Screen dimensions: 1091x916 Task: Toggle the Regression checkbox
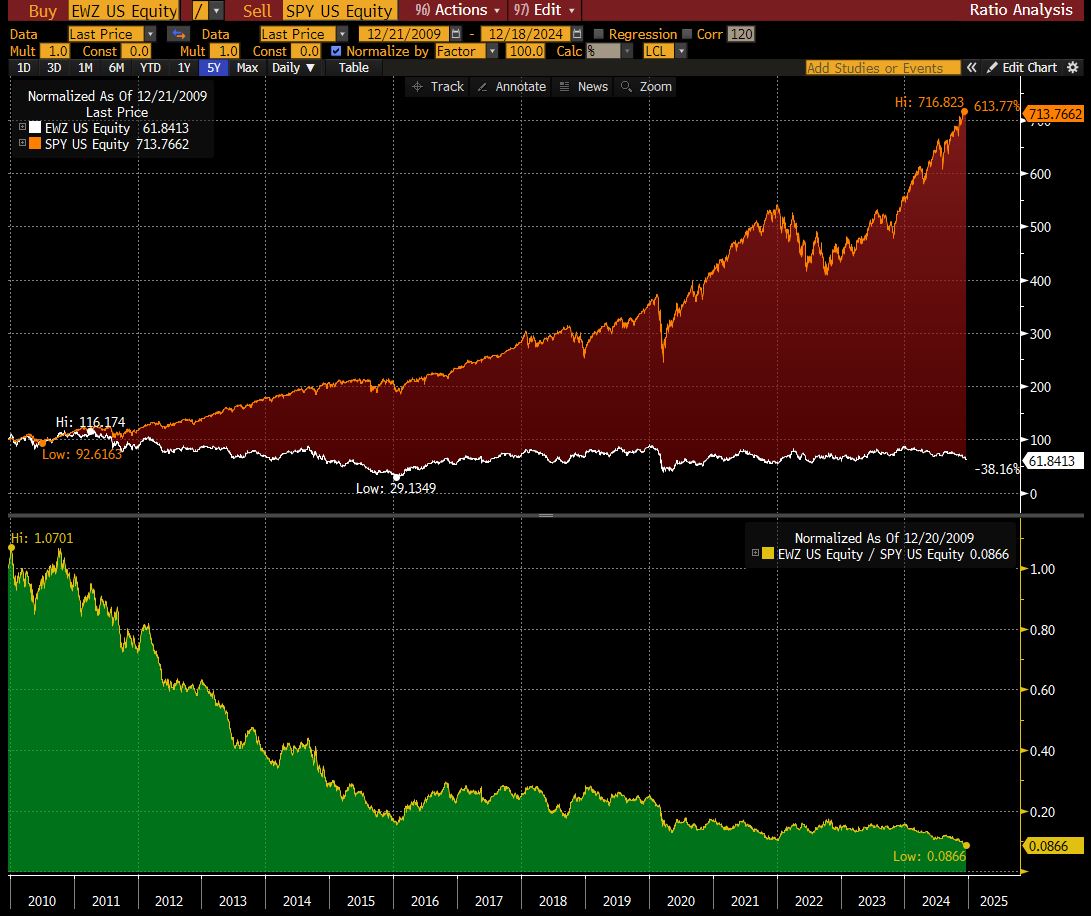coord(598,34)
